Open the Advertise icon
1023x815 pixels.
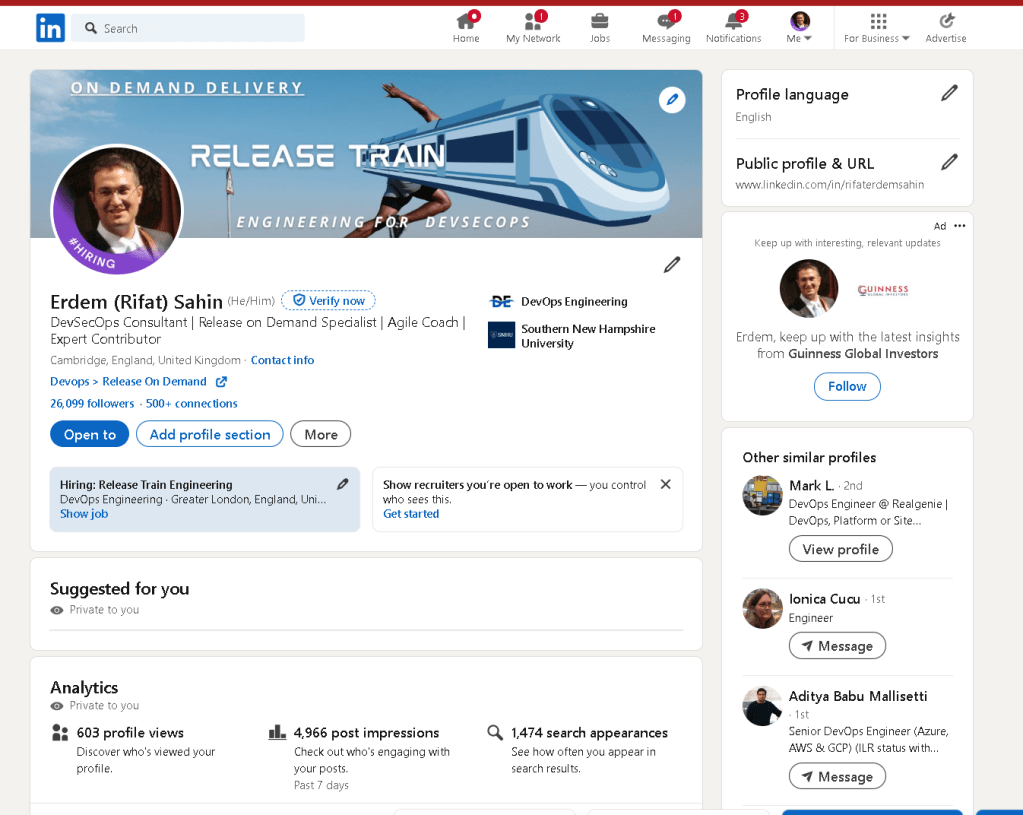(946, 21)
